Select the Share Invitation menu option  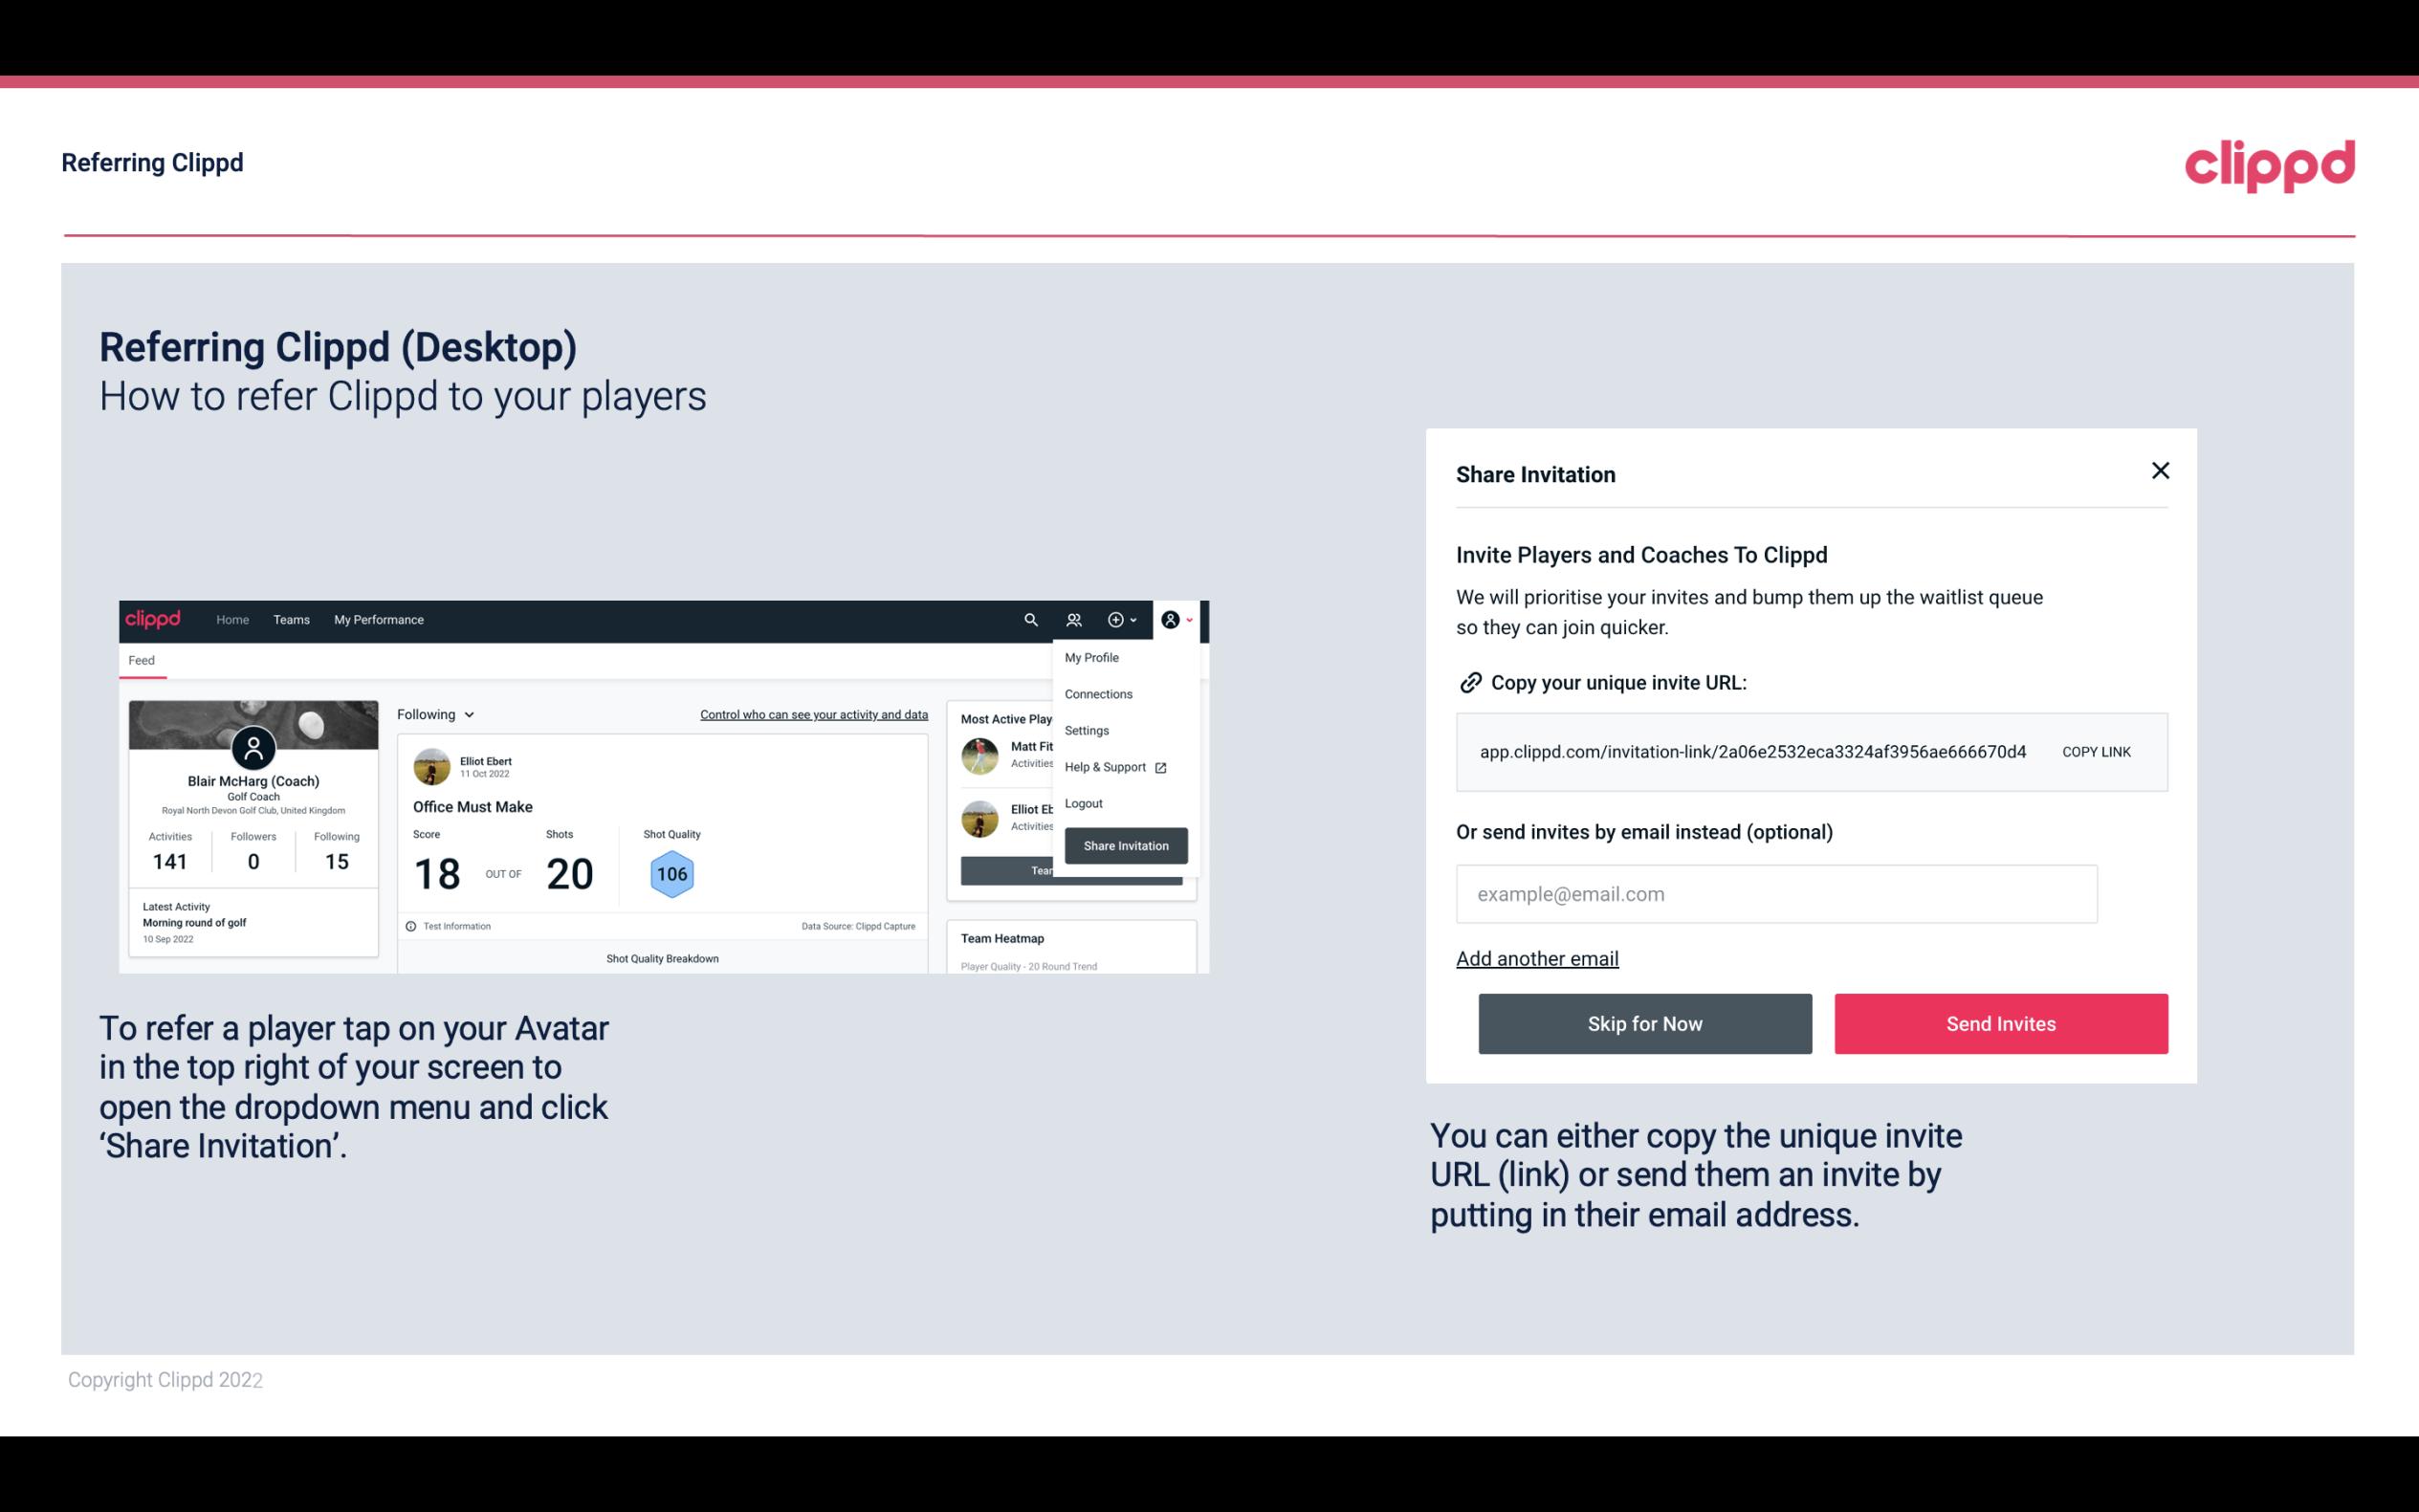coord(1123,844)
